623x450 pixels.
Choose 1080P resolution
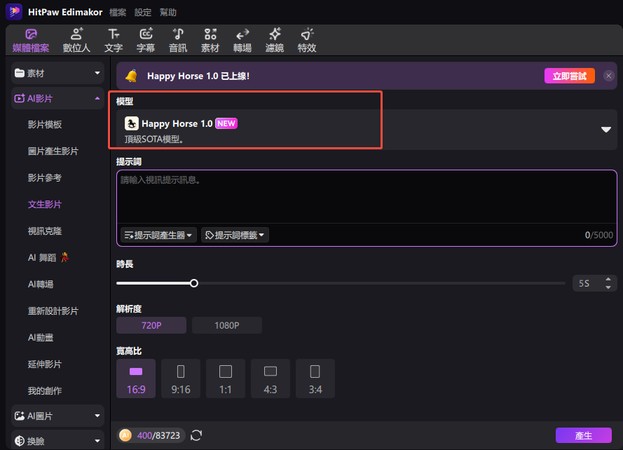point(227,325)
